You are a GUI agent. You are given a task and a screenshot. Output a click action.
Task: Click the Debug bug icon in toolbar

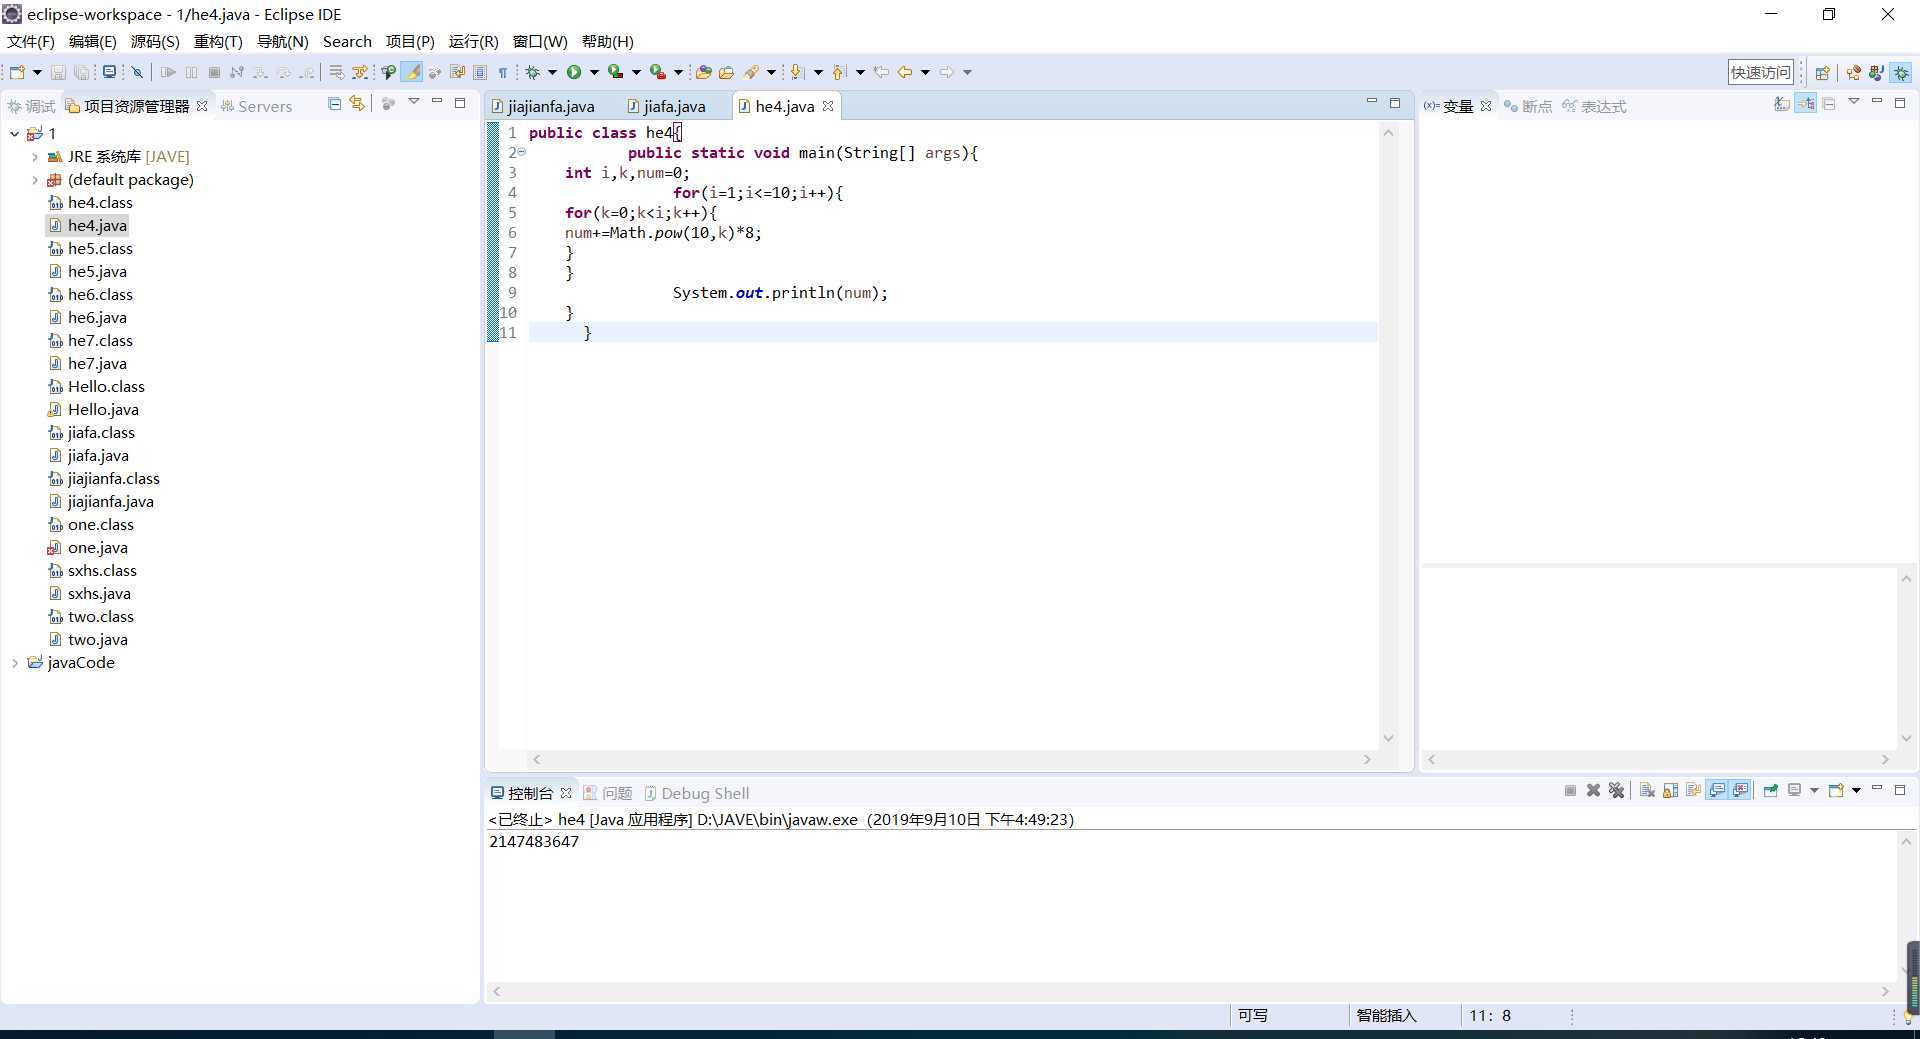pos(532,72)
